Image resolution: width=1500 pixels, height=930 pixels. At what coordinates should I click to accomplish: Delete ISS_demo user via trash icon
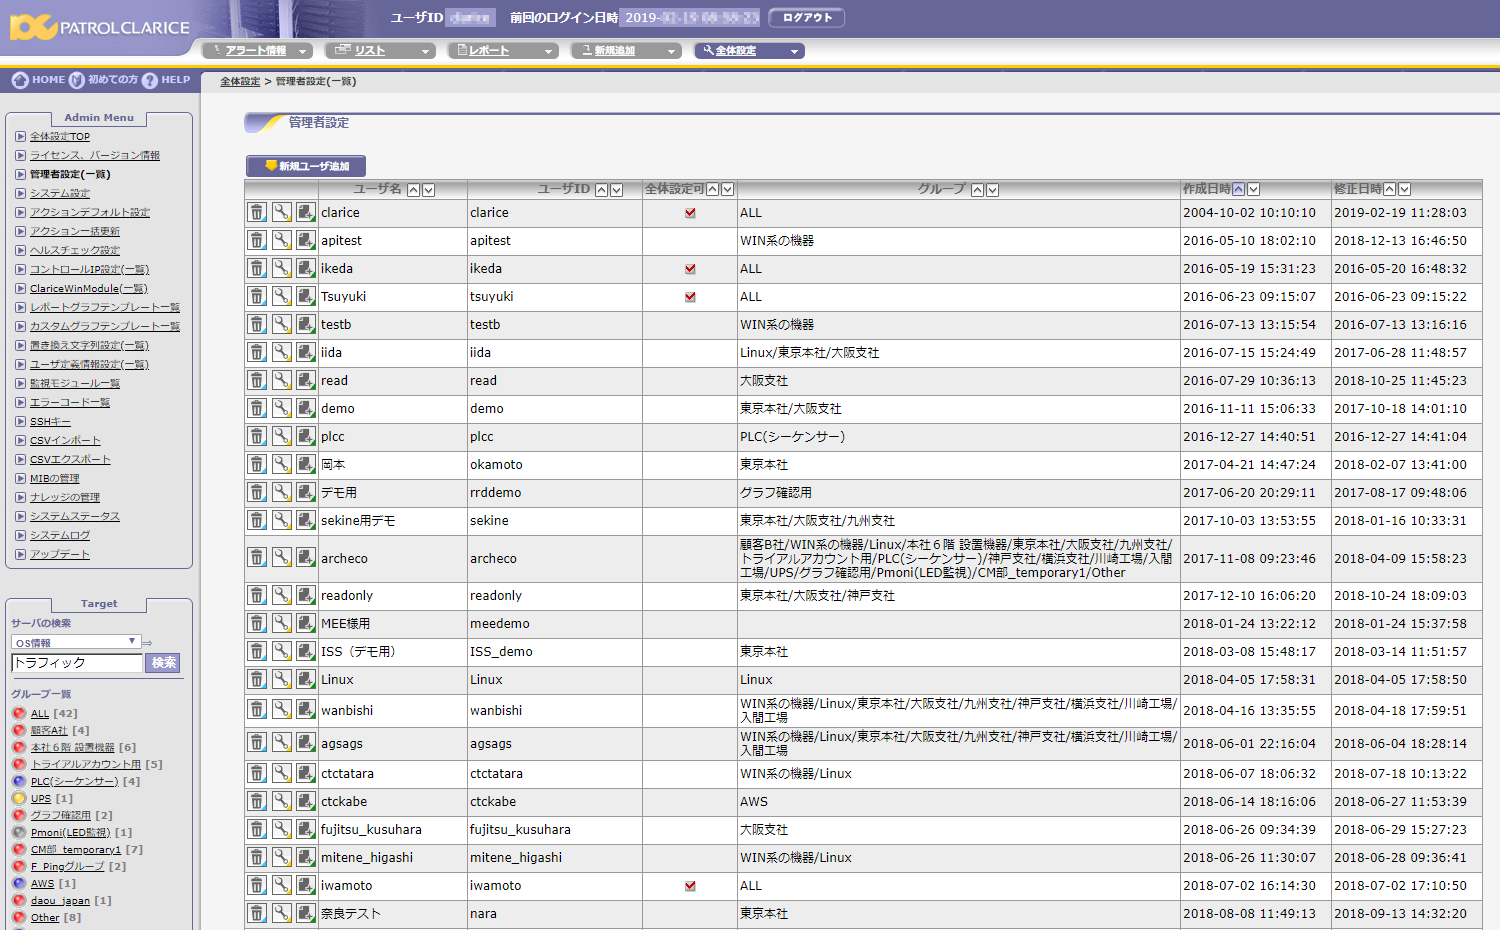coord(257,651)
